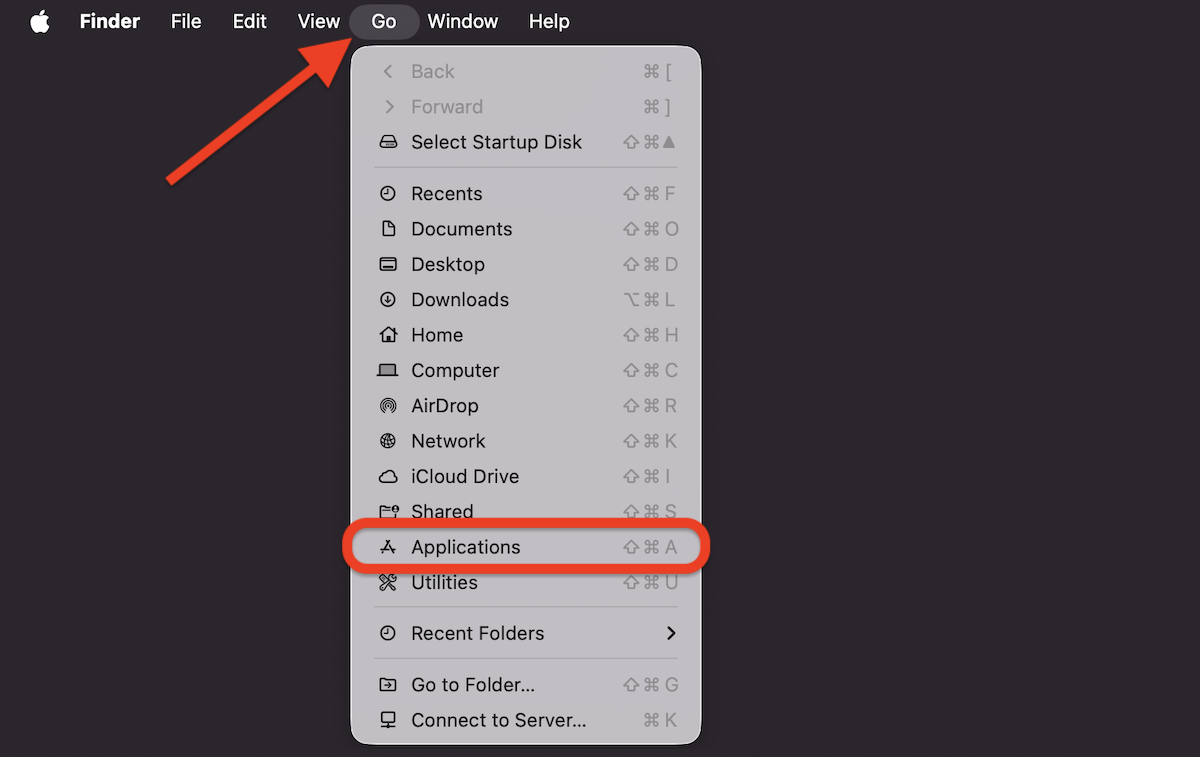1200x757 pixels.
Task: Click the AirDrop radar icon
Action: coord(388,406)
